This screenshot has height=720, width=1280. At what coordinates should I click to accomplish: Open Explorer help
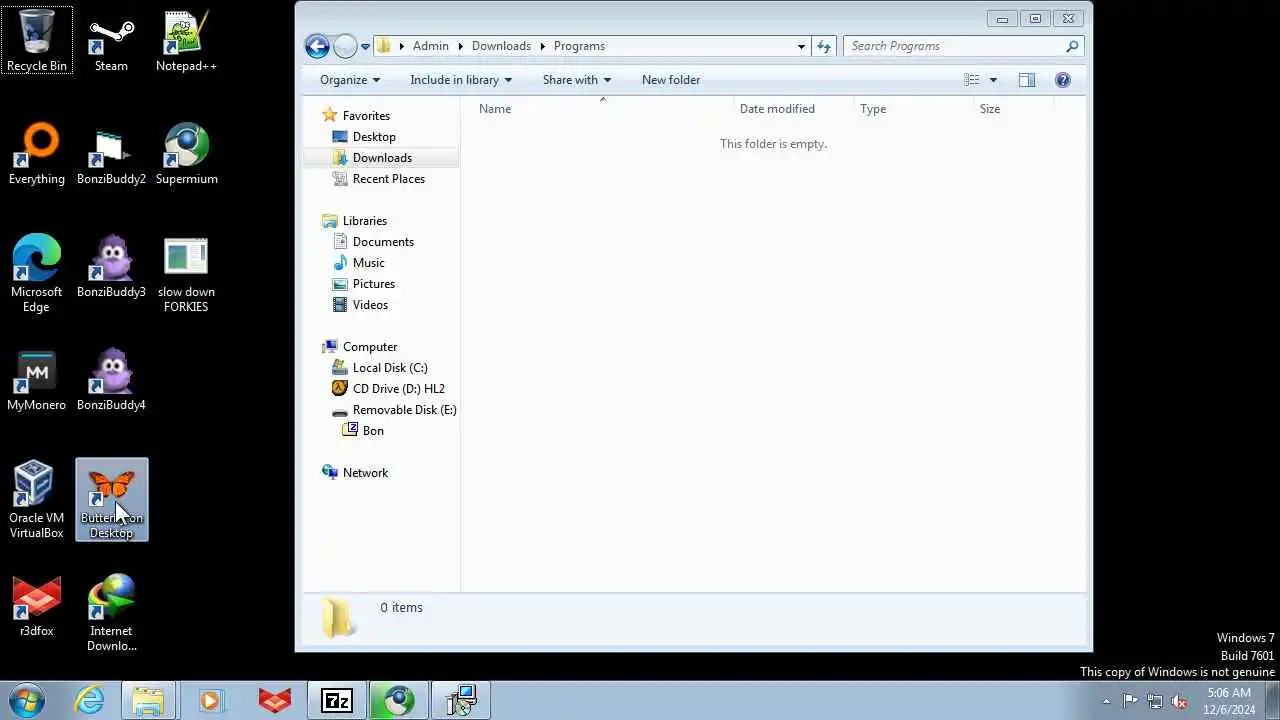coord(1063,80)
